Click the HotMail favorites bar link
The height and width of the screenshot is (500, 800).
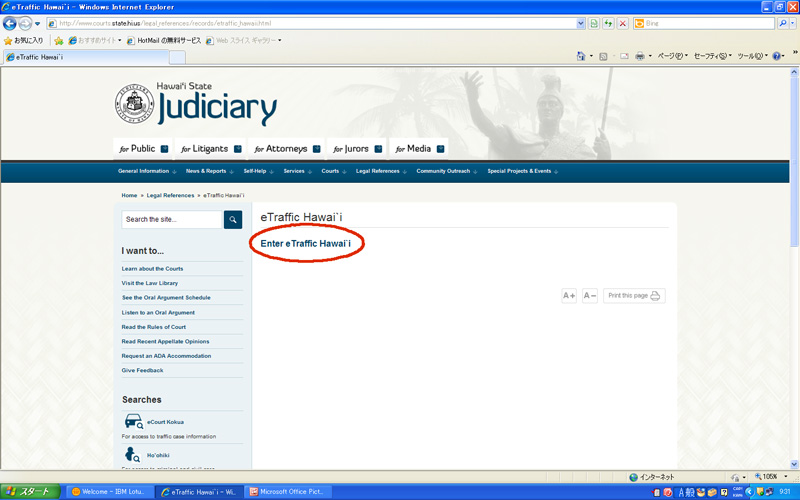tap(163, 40)
